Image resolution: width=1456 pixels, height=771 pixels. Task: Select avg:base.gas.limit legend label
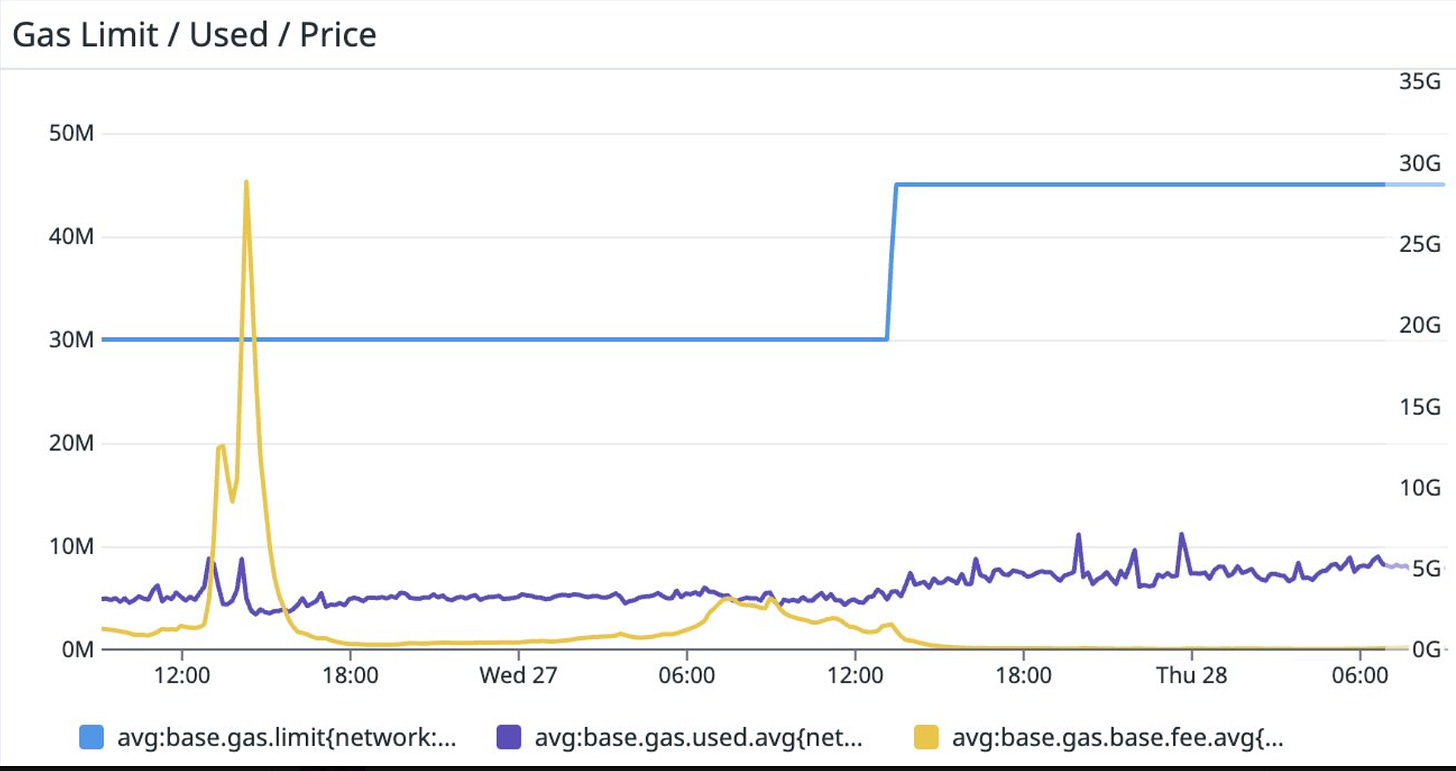click(285, 739)
